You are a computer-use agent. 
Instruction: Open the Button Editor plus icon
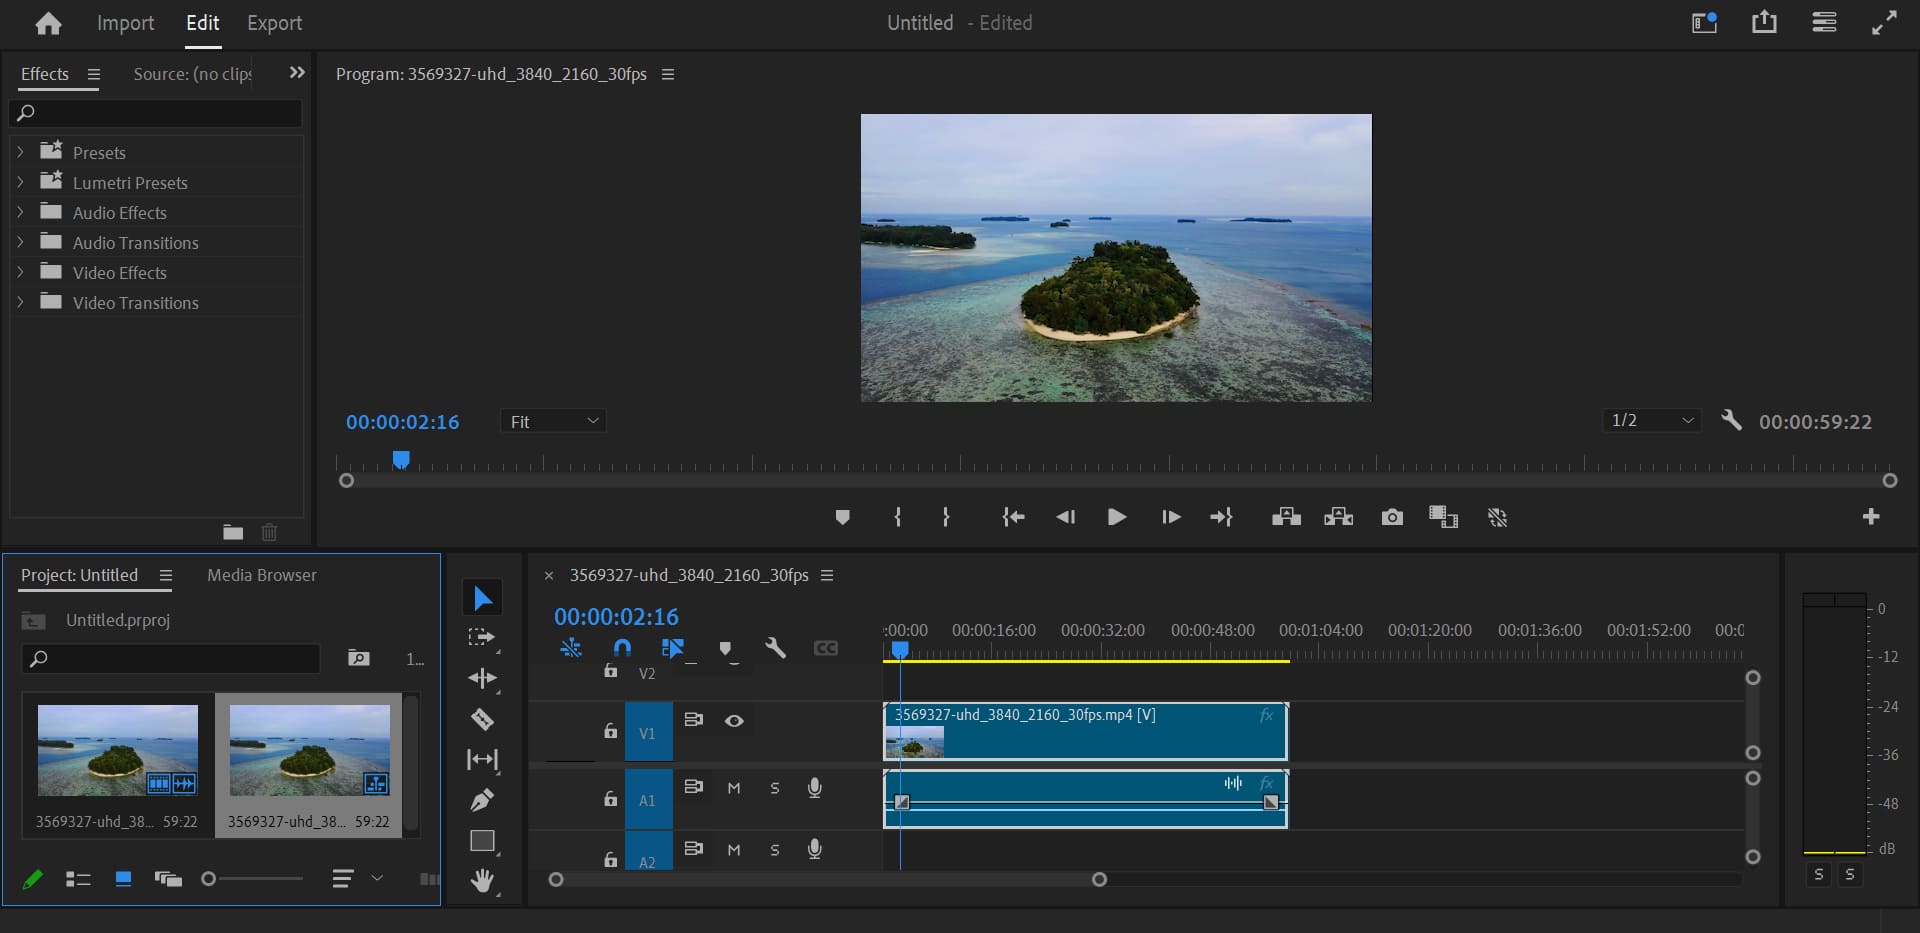(1871, 516)
